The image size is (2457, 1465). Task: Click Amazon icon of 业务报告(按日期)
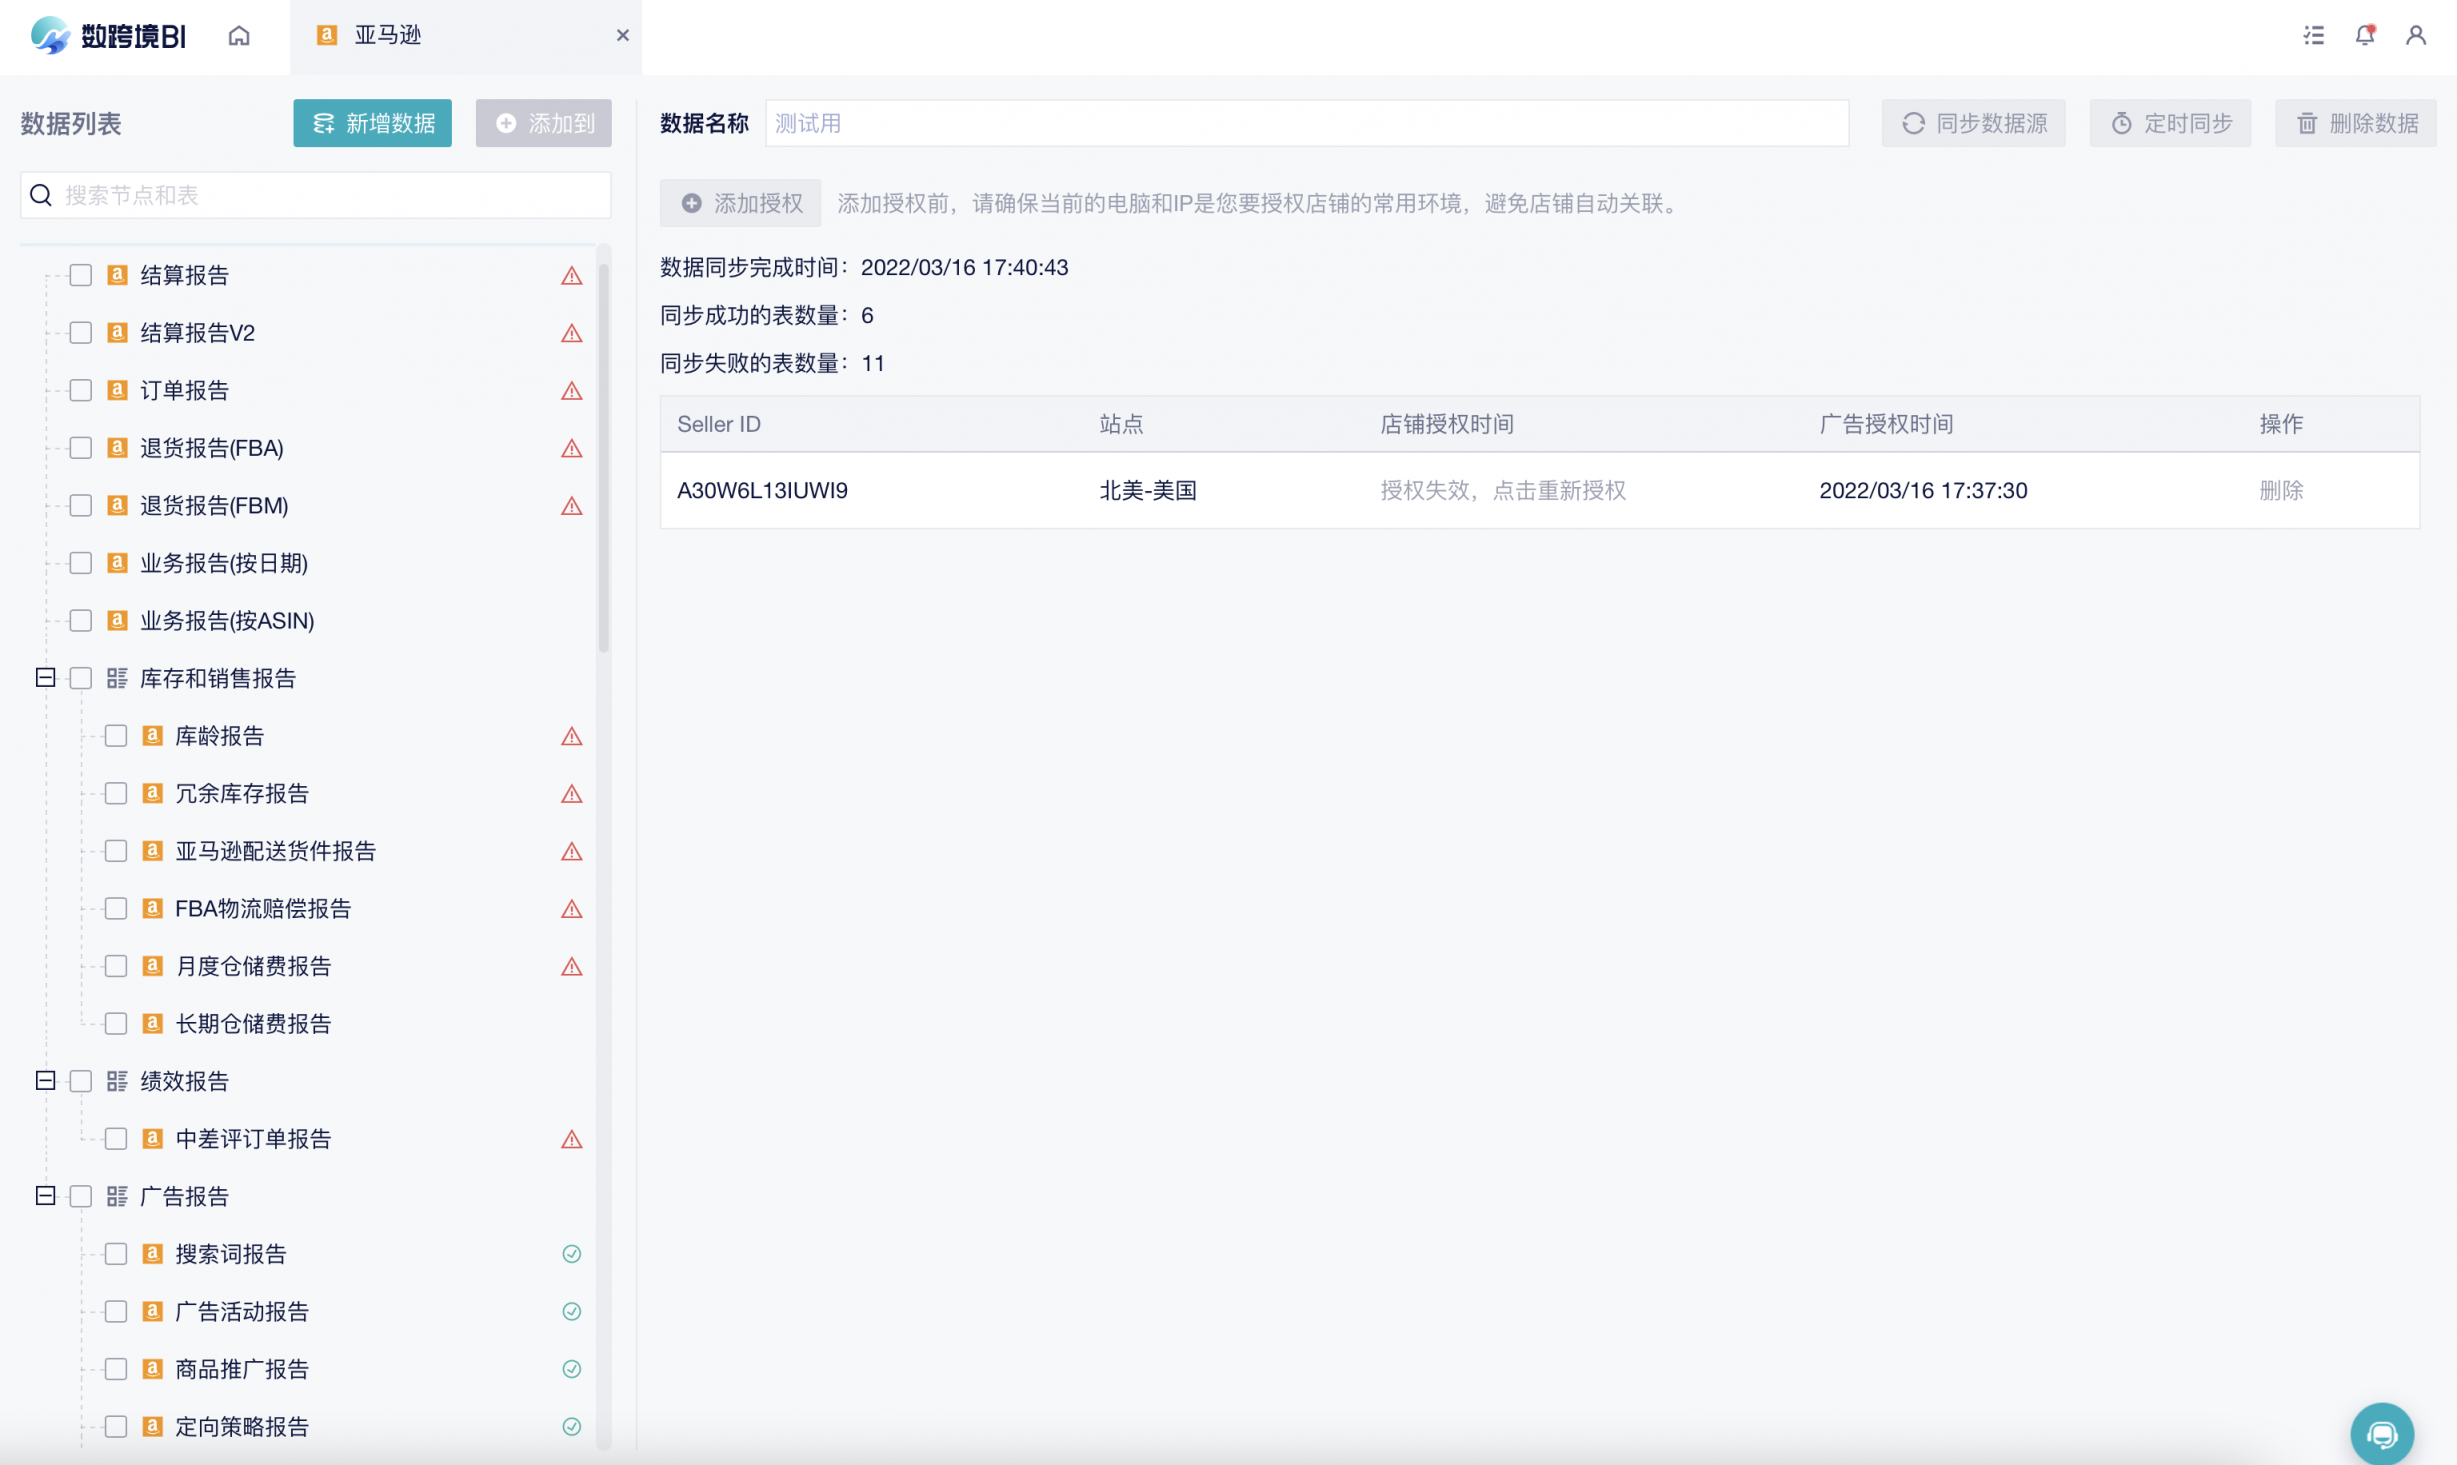click(x=117, y=563)
